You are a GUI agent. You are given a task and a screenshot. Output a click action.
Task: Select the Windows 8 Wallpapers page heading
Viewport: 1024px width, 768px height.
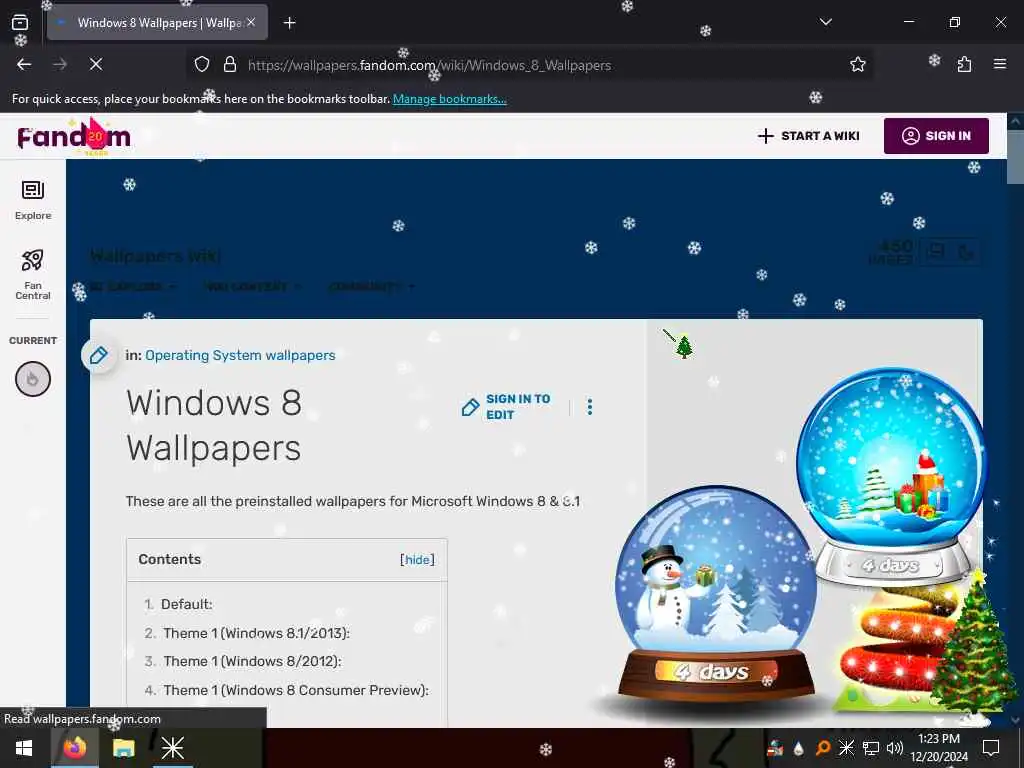pyautogui.click(x=214, y=425)
